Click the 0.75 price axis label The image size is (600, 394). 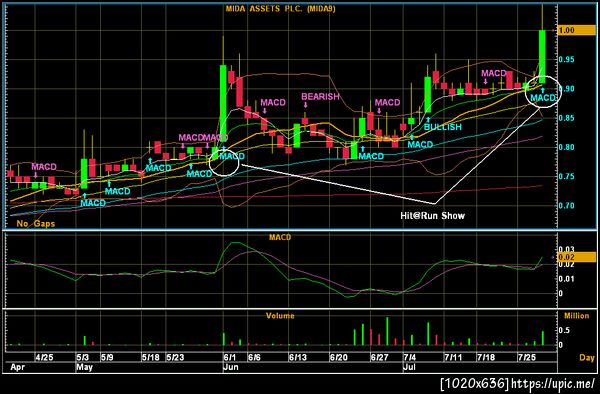pyautogui.click(x=567, y=176)
